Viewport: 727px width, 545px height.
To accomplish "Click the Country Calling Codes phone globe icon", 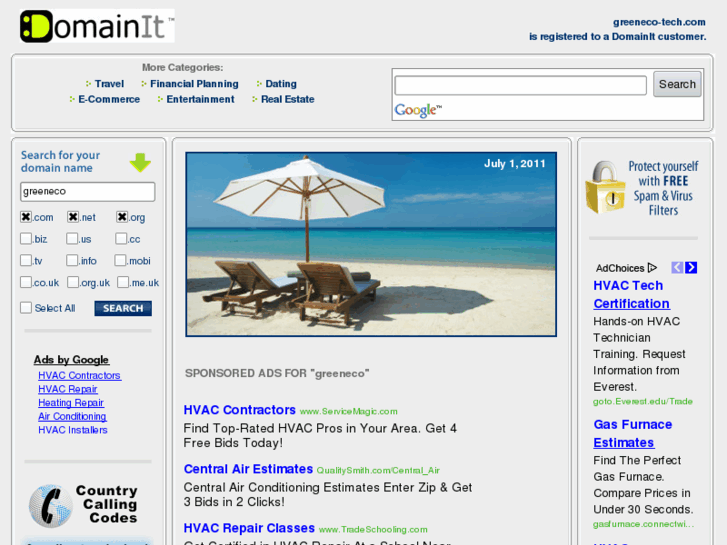I will (51, 506).
